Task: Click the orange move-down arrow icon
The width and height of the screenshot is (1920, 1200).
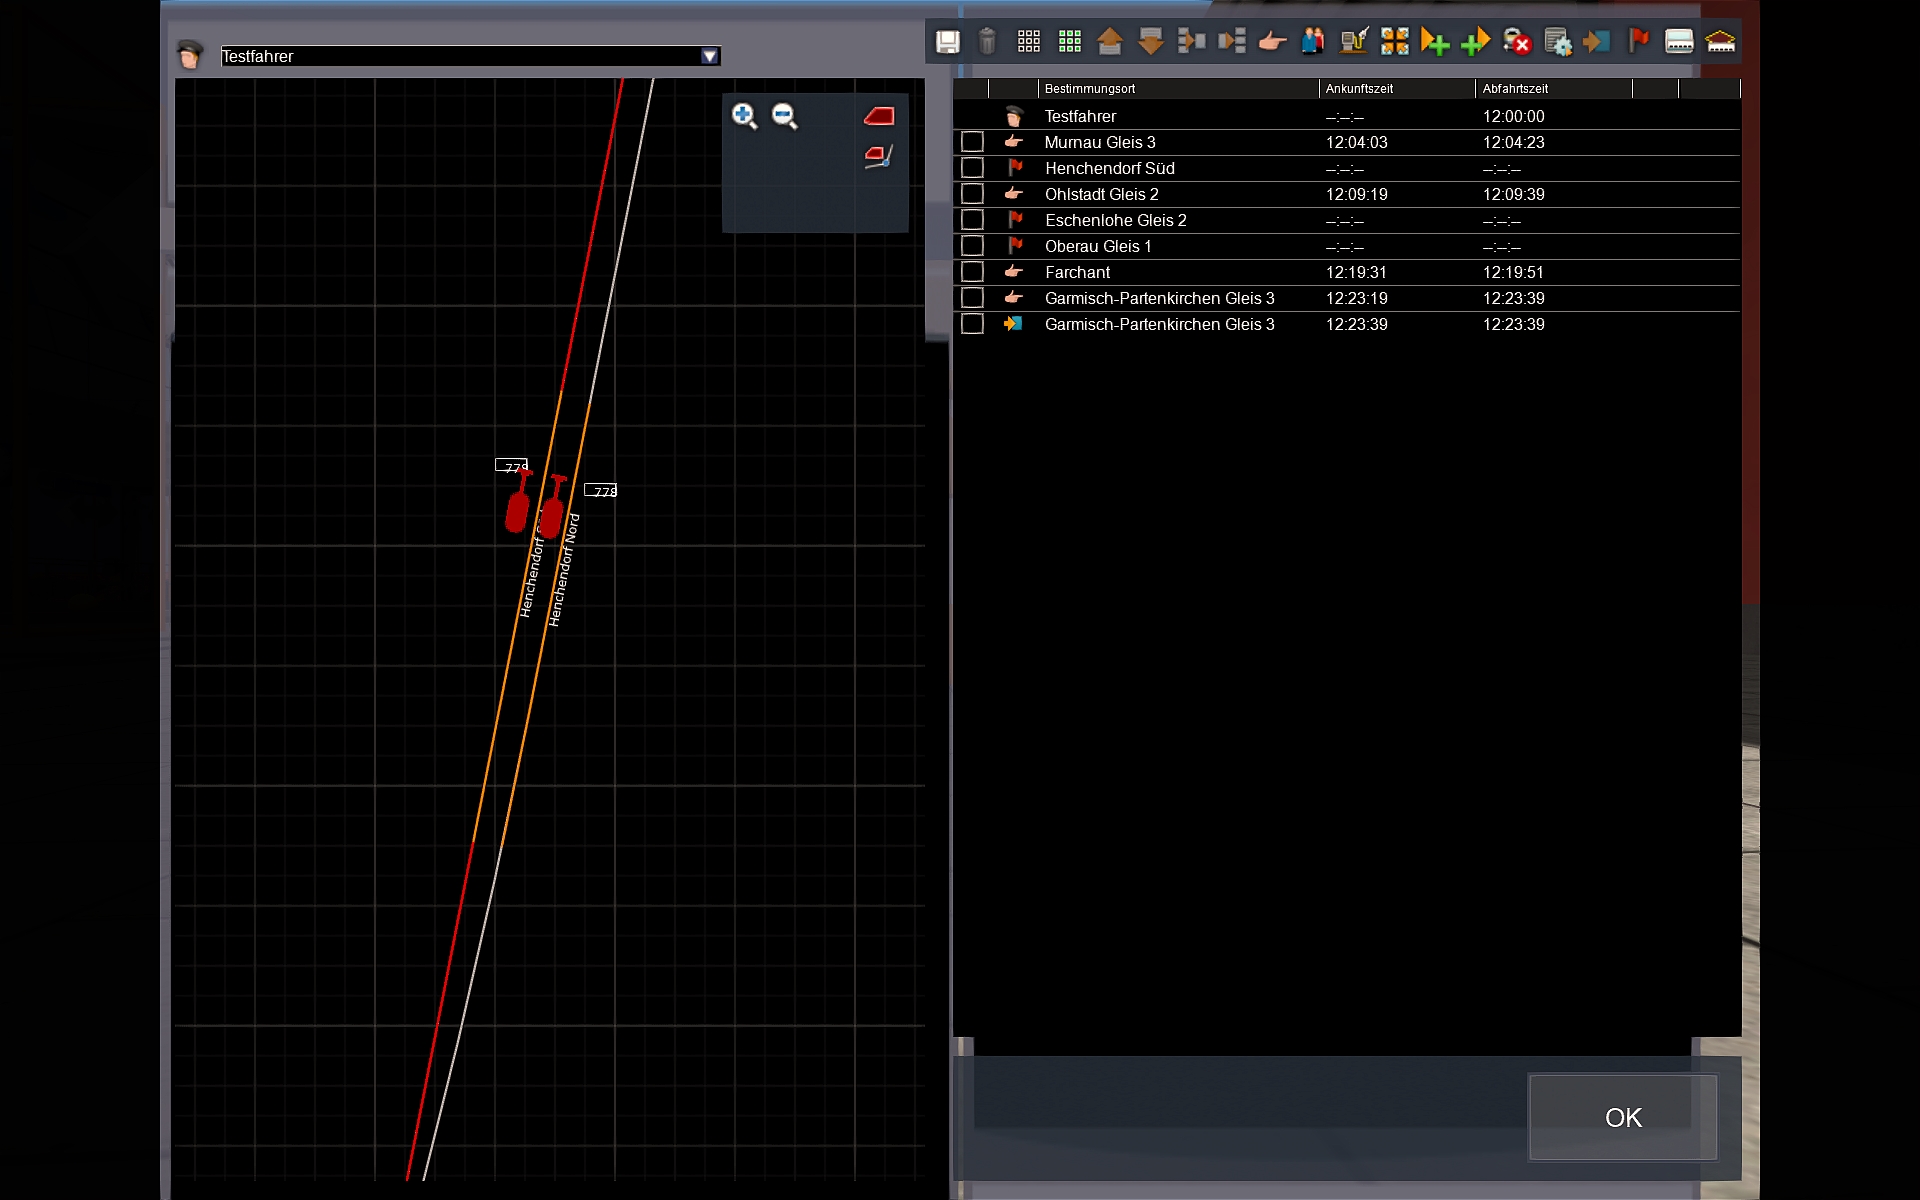Action: (x=1151, y=42)
